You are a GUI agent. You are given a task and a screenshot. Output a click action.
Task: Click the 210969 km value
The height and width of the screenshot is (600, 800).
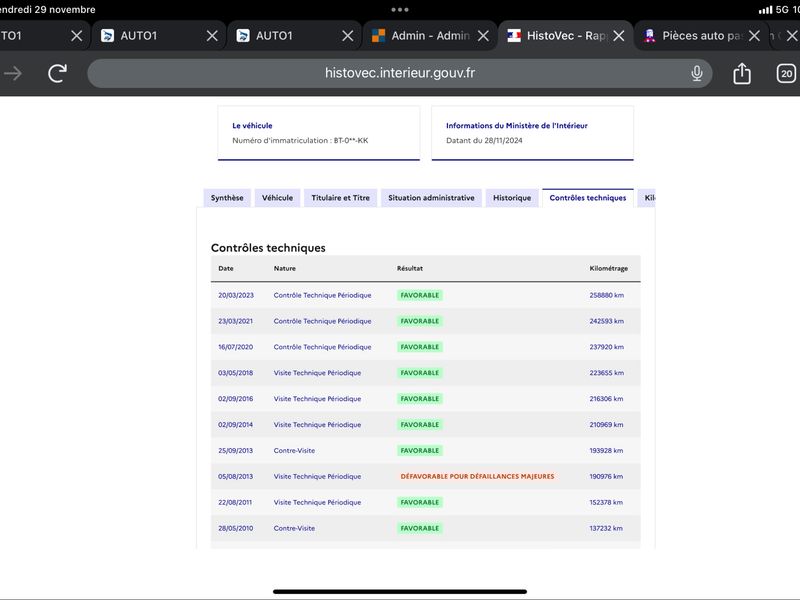point(606,425)
